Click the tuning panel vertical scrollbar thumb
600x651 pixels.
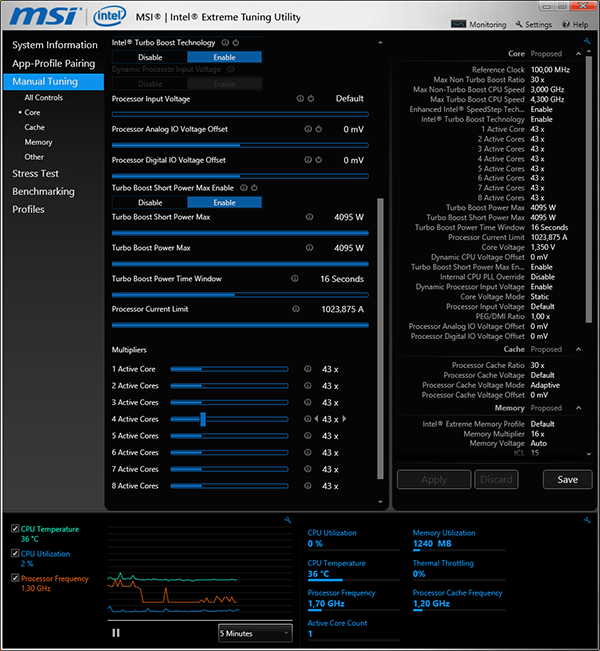pos(380,338)
